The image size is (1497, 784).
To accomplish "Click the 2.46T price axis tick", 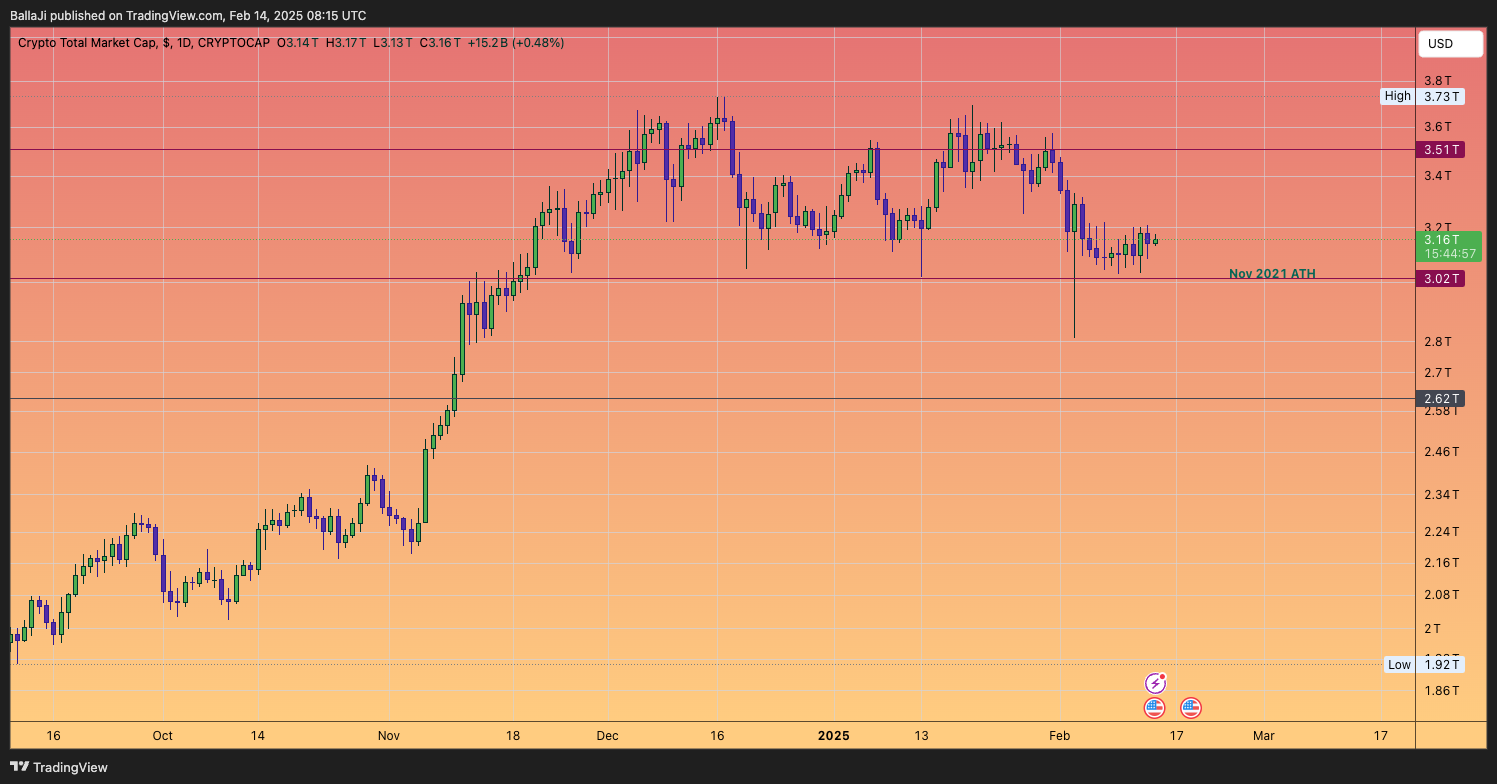I will click(x=1441, y=452).
